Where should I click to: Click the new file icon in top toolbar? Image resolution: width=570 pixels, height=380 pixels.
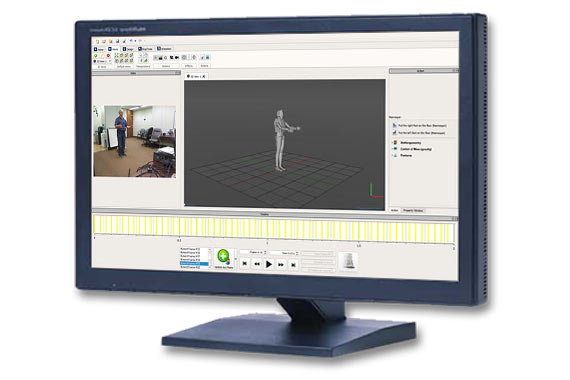[x=97, y=41]
